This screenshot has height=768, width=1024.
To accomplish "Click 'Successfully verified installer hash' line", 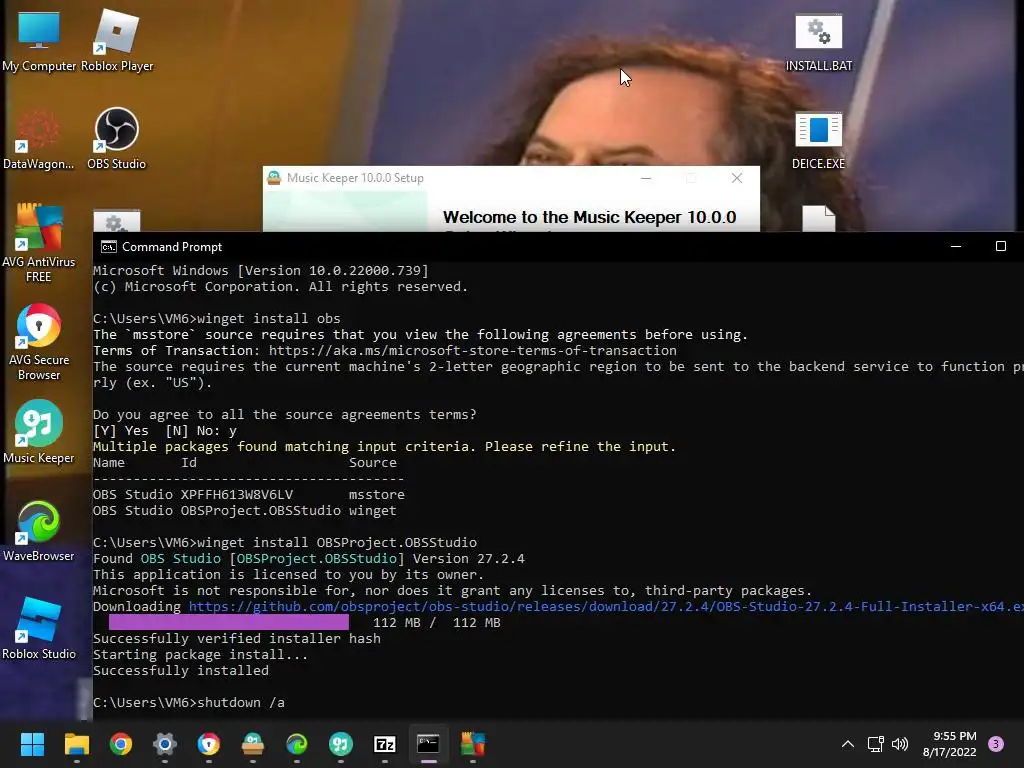I will (237, 639).
